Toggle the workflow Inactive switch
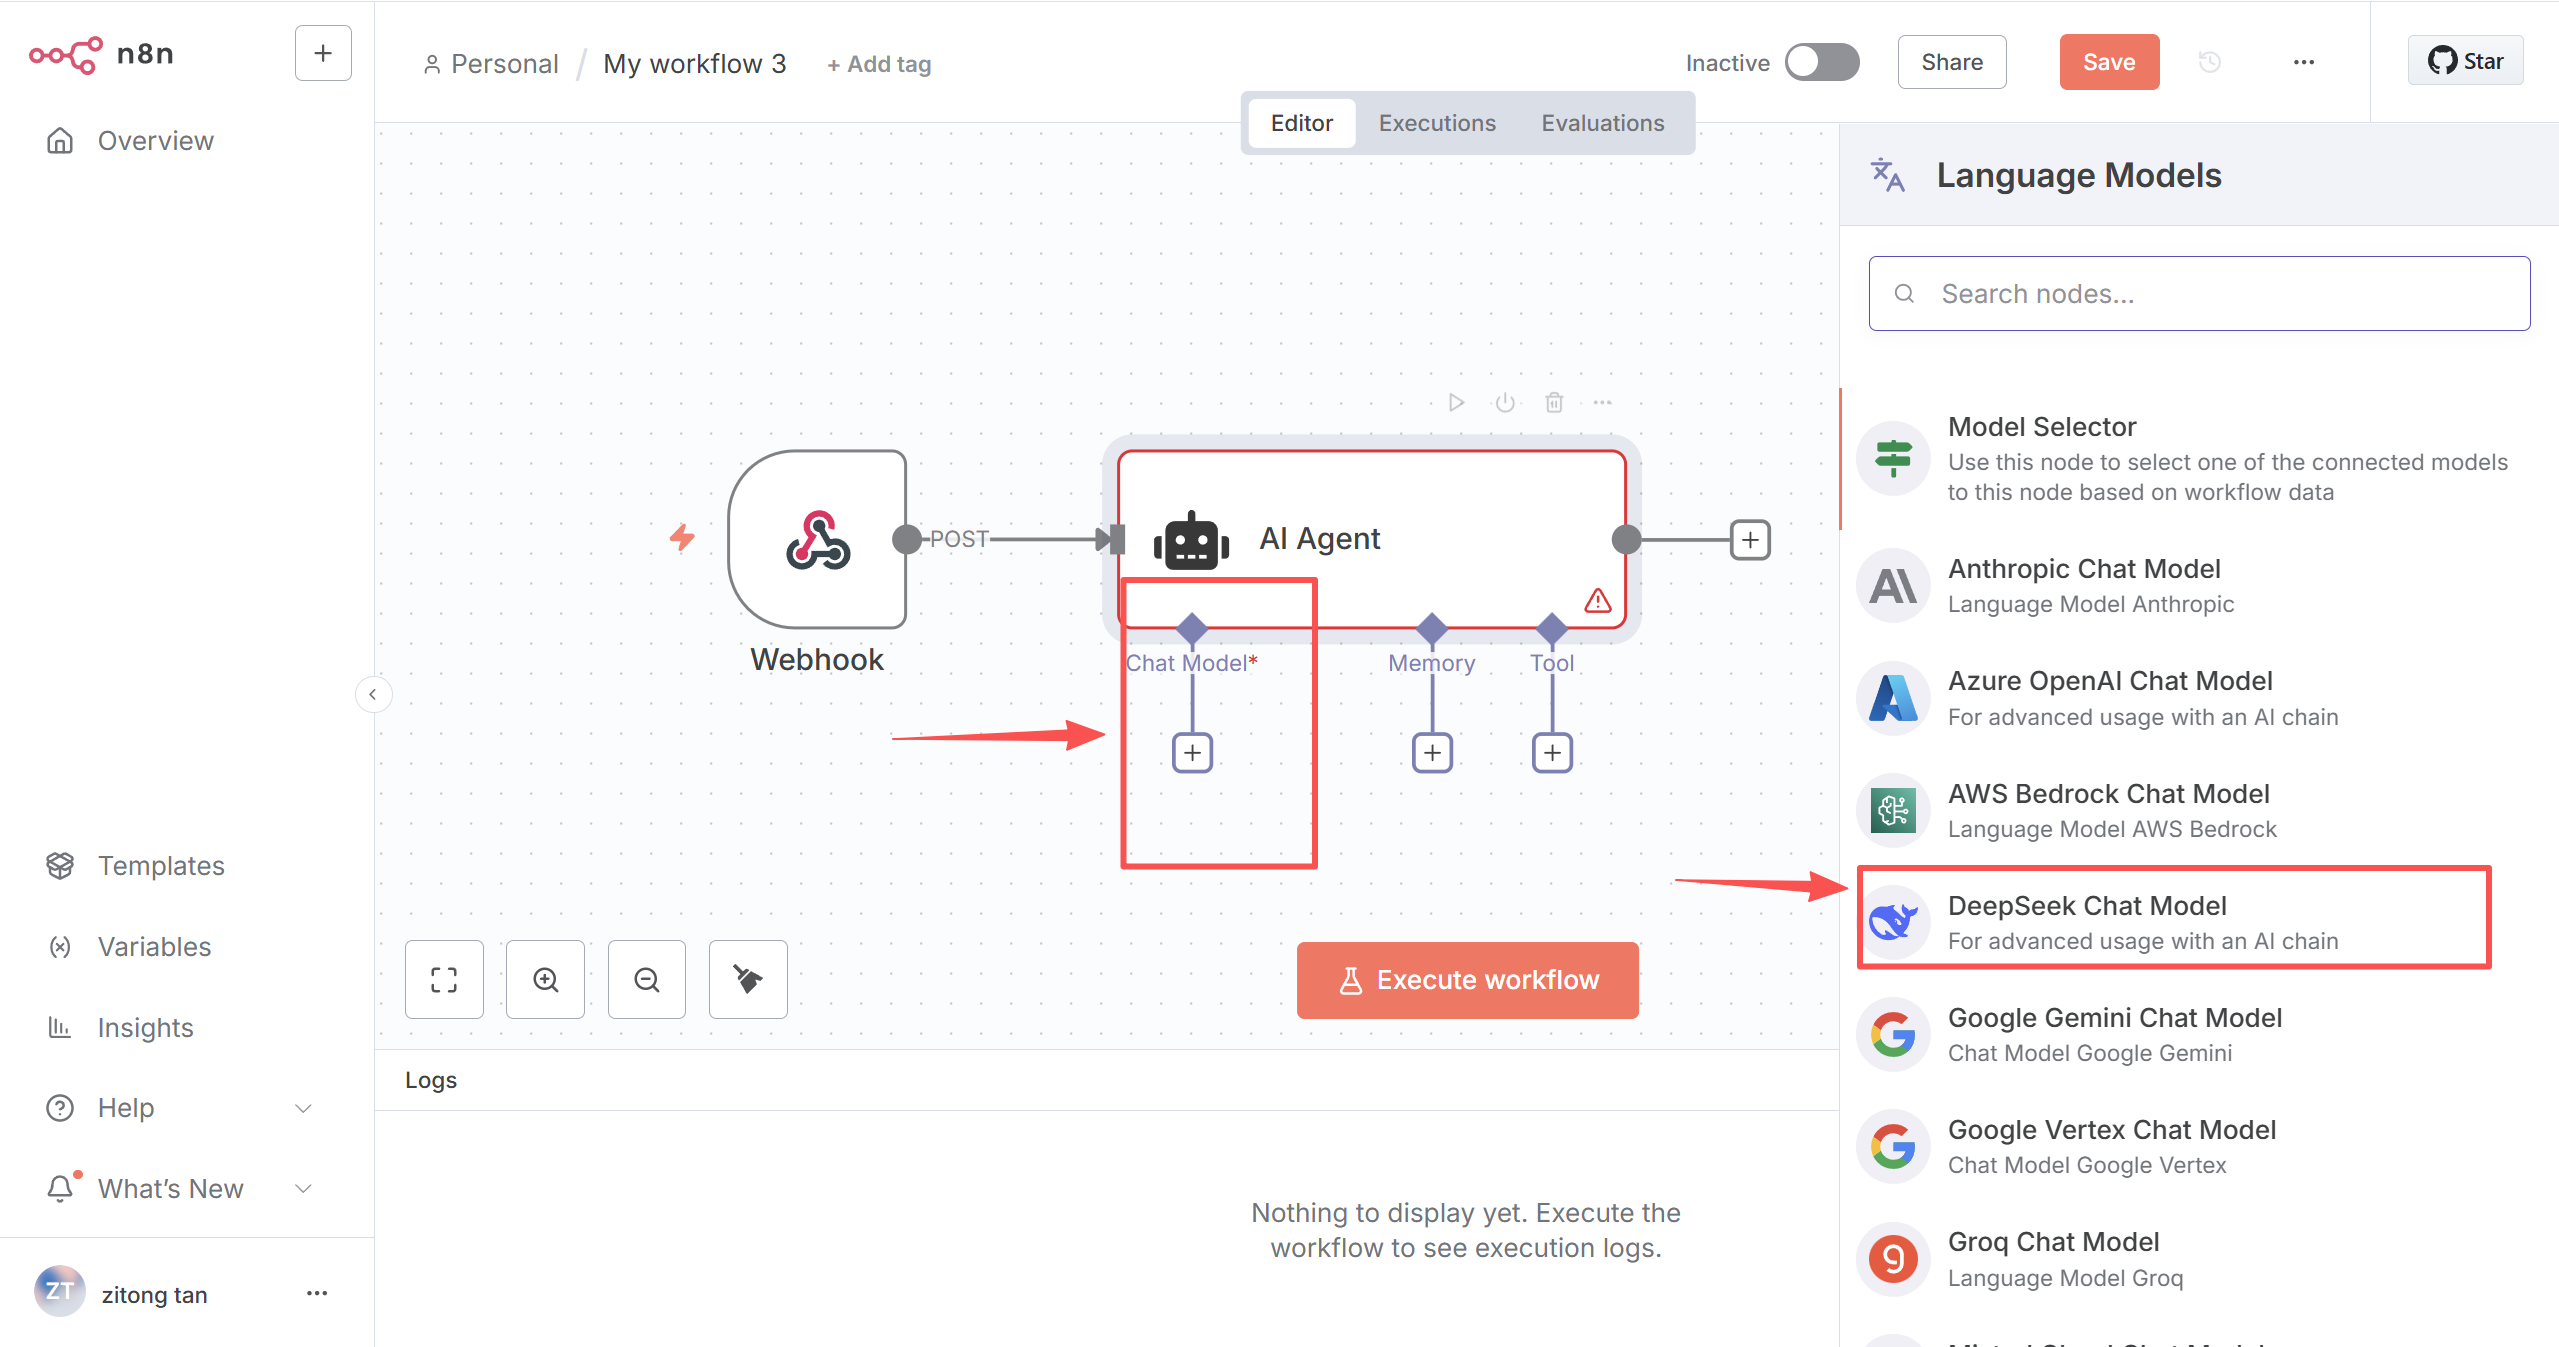 tap(1822, 62)
